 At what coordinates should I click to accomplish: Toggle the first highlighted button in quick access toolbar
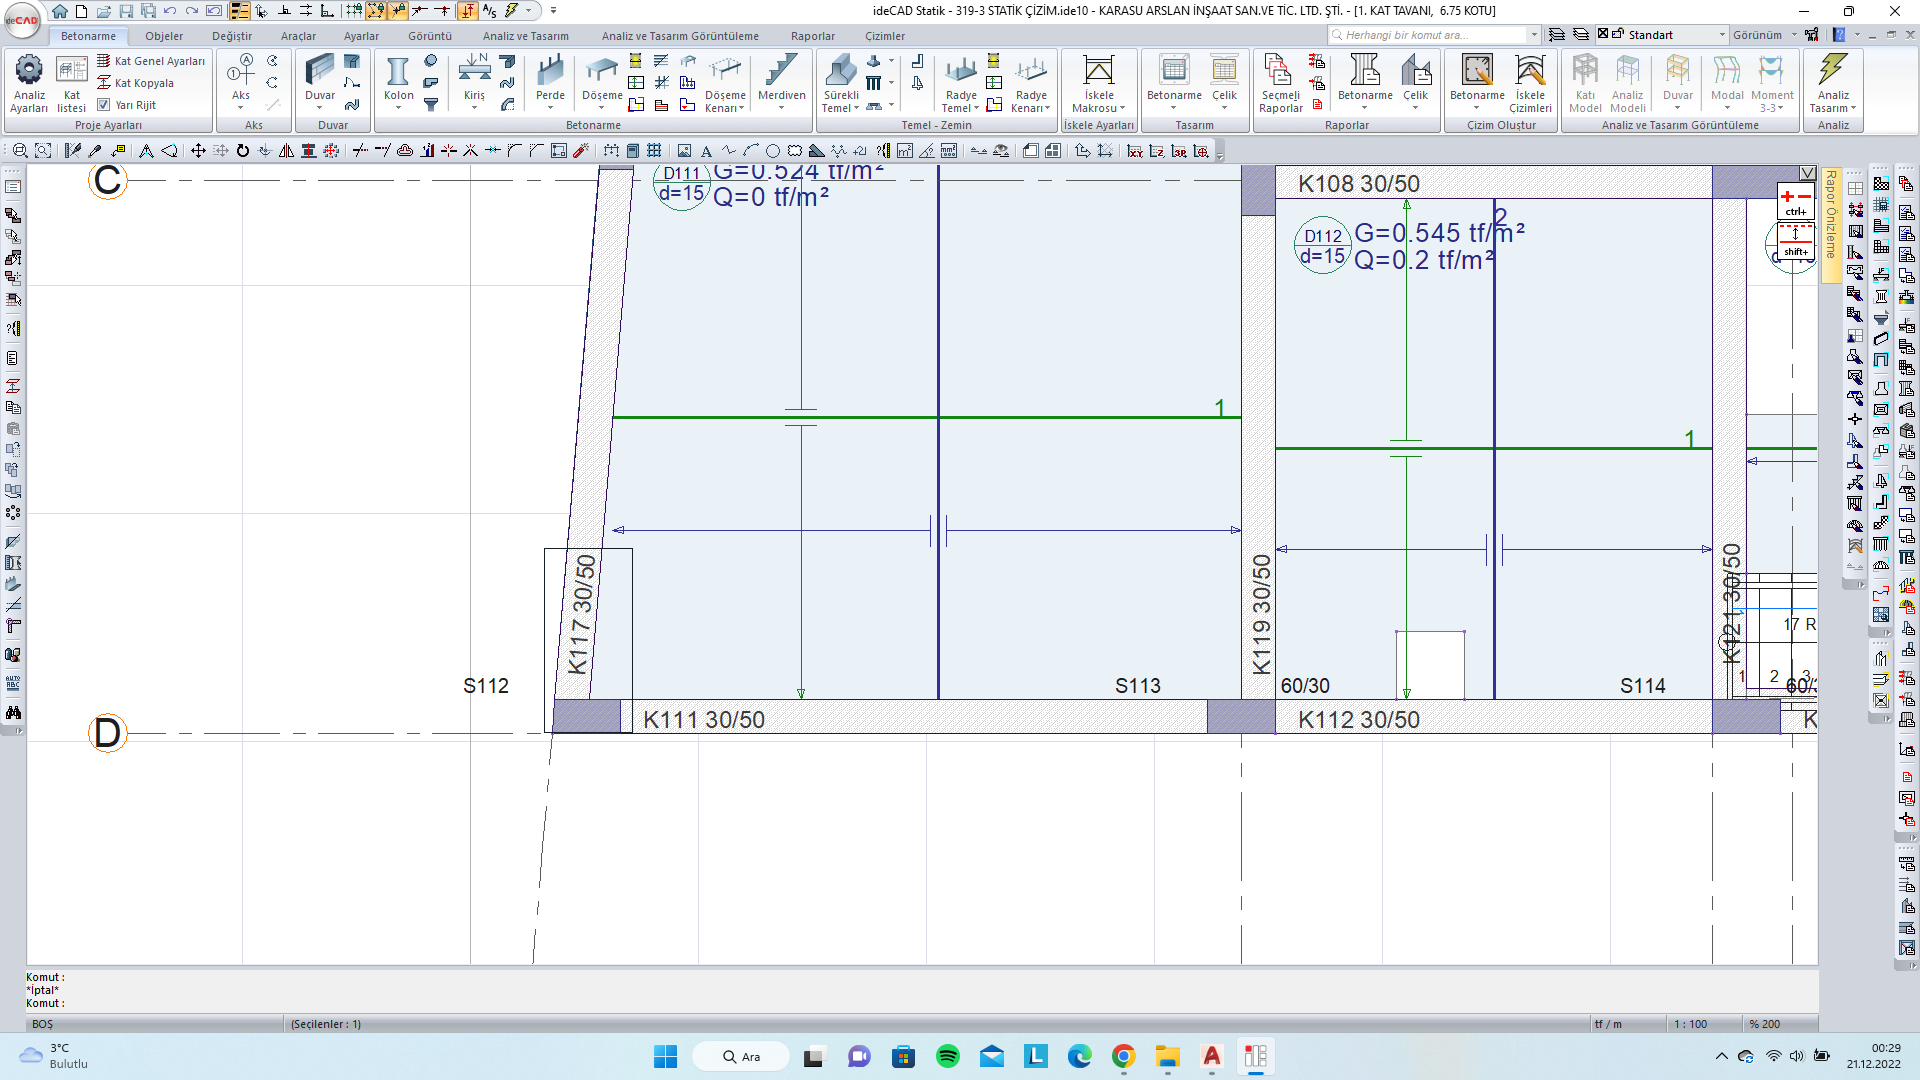(240, 11)
